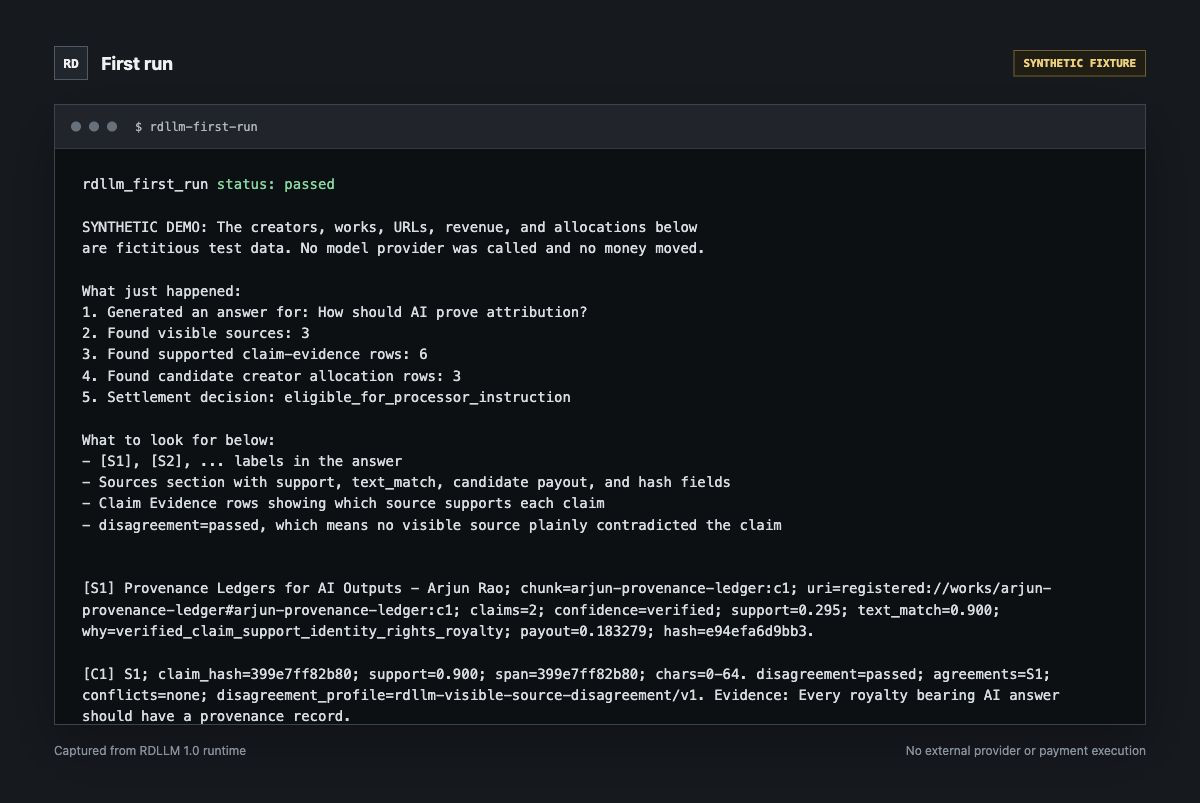The height and width of the screenshot is (803, 1200).
Task: Click the 'What to look for below:' line
Action: click(x=179, y=440)
